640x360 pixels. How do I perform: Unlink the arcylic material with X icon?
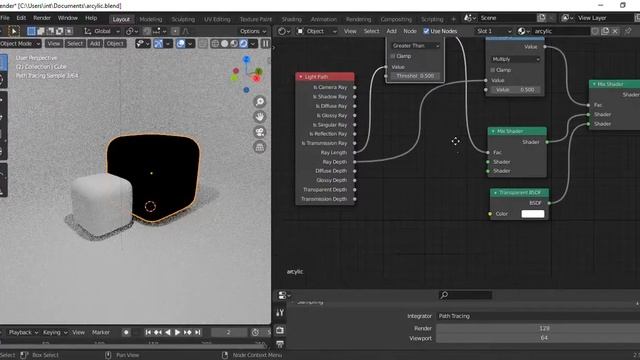(x=615, y=31)
